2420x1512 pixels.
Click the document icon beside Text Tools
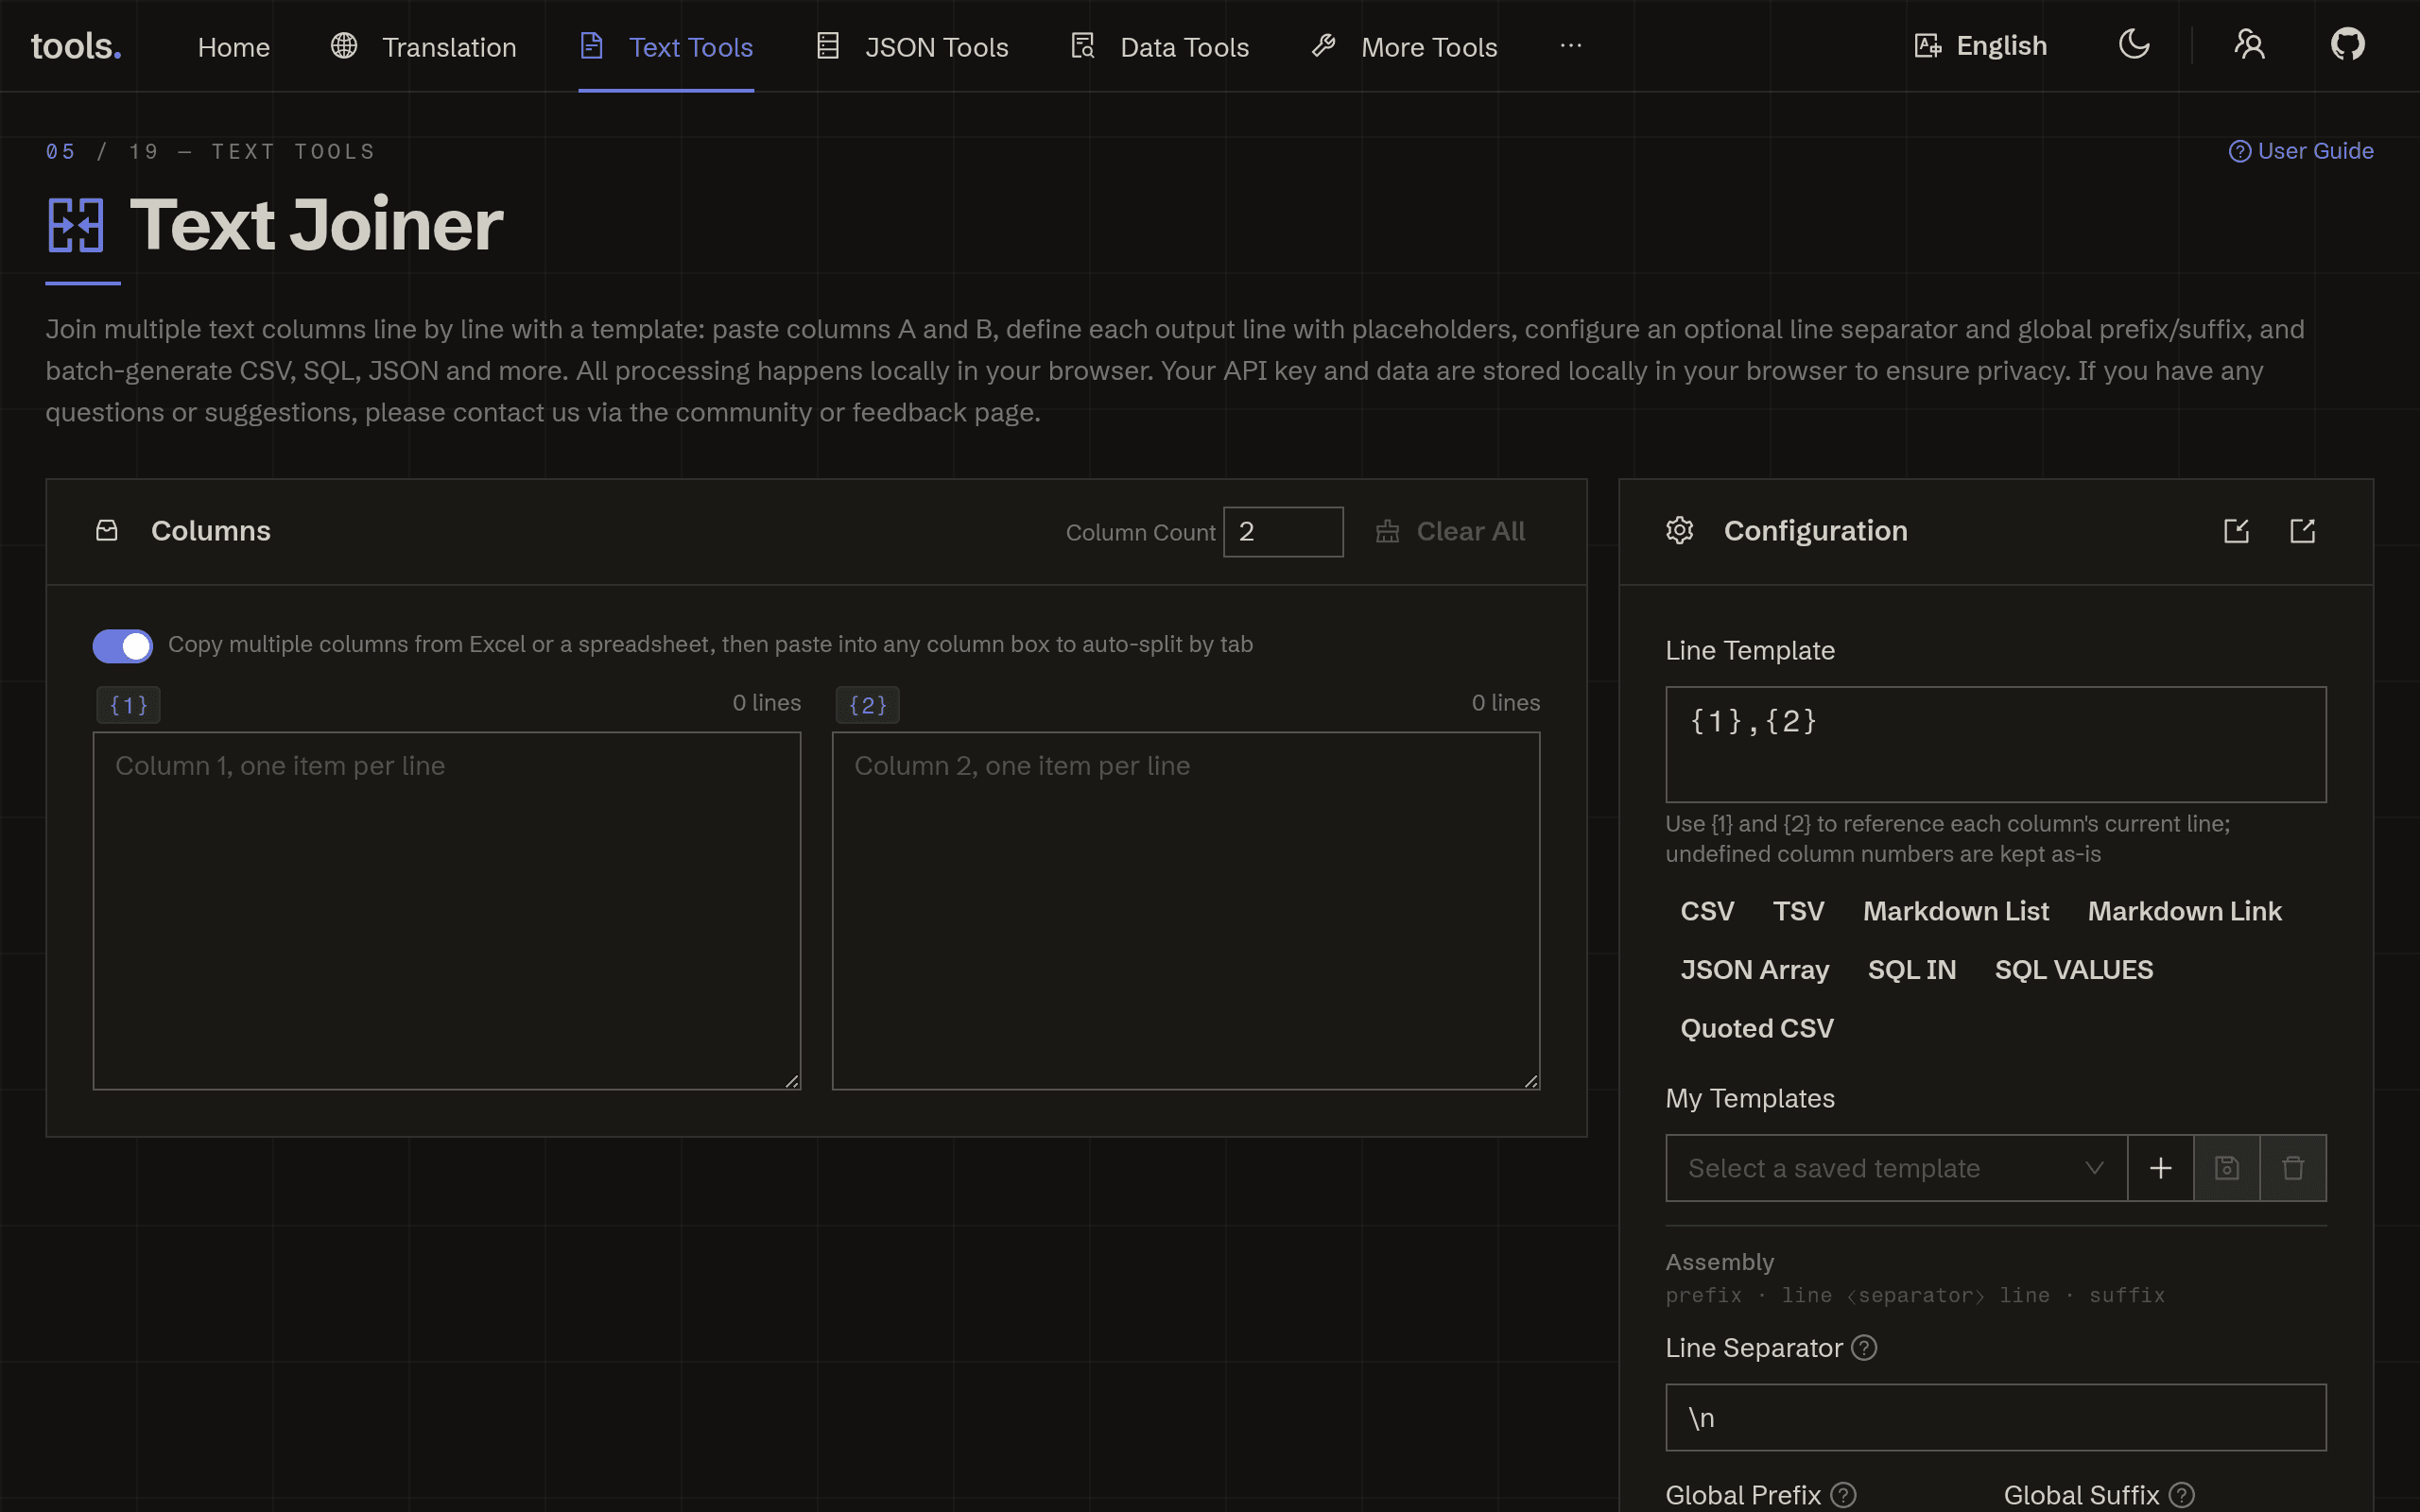coord(592,46)
